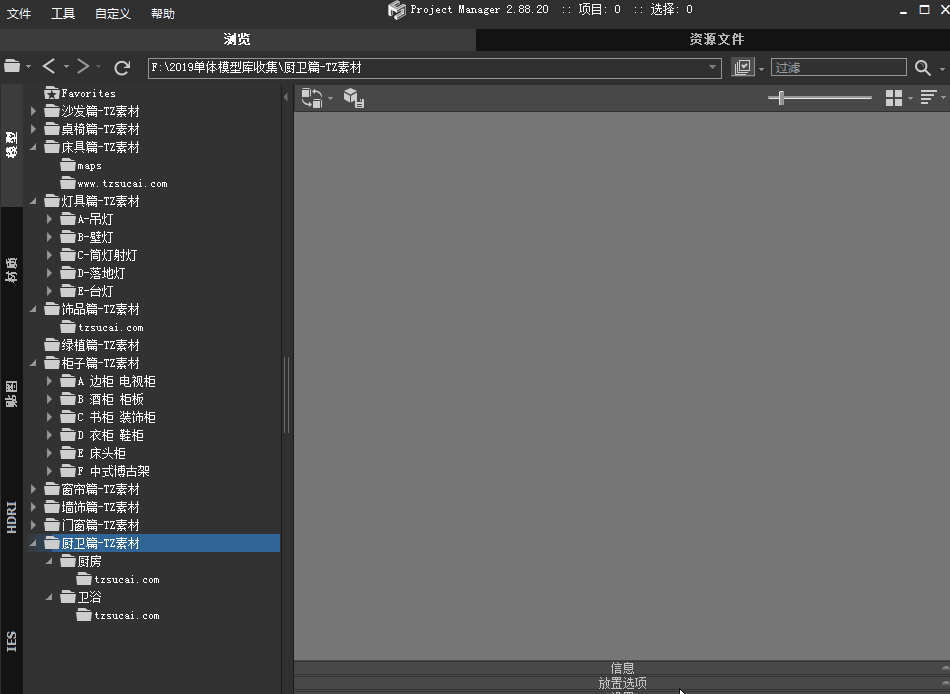Screen dimensions: 950x694
Task: Refresh the current directory
Action: coord(122,67)
